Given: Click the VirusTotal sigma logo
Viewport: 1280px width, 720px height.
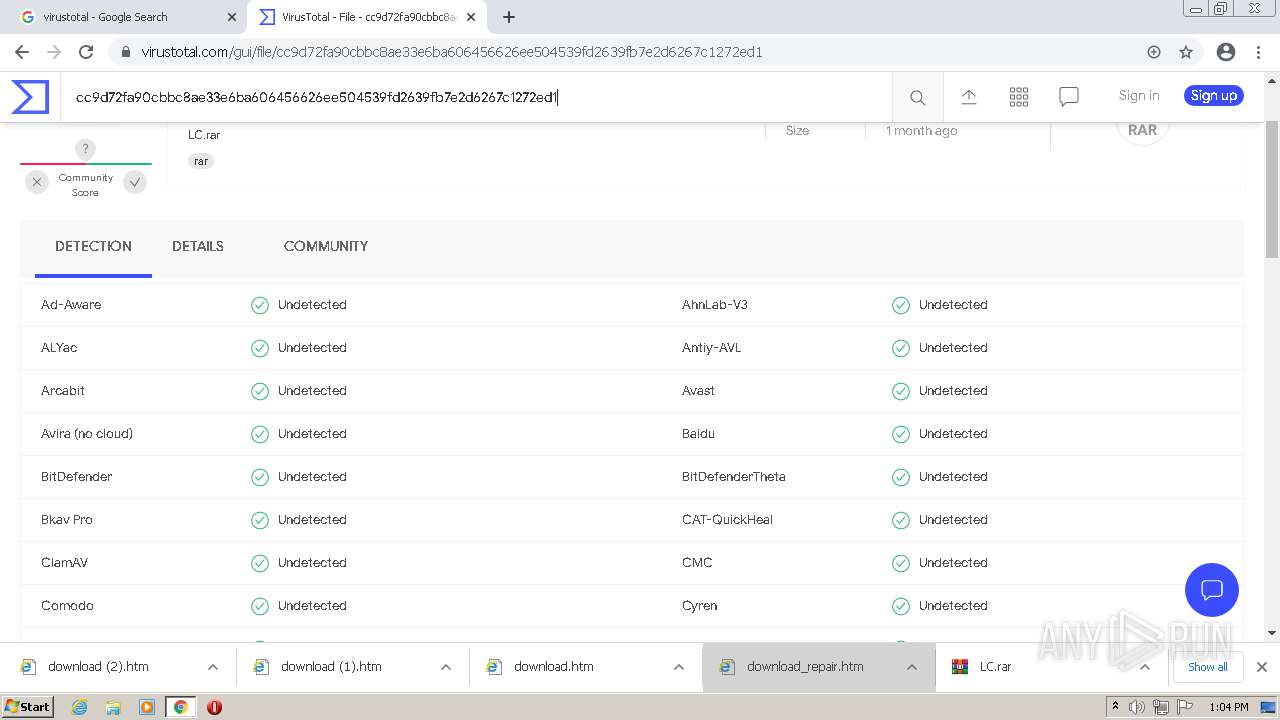Looking at the screenshot, I should [x=30, y=97].
